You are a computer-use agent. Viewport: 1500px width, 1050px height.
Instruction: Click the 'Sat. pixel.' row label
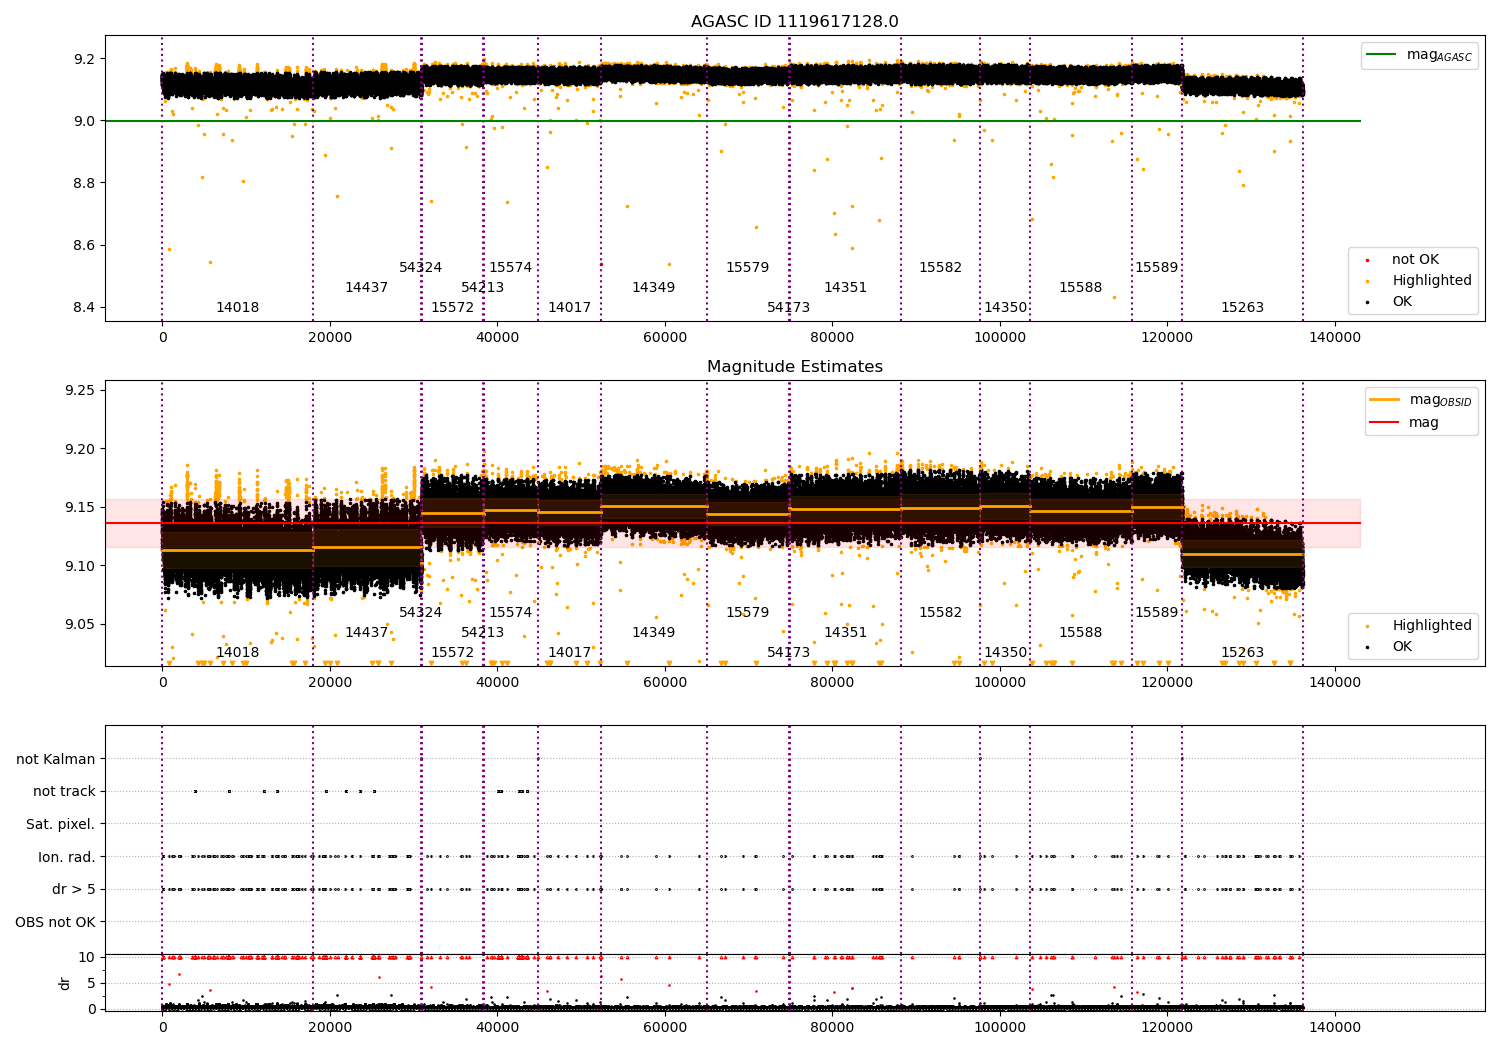coord(60,824)
